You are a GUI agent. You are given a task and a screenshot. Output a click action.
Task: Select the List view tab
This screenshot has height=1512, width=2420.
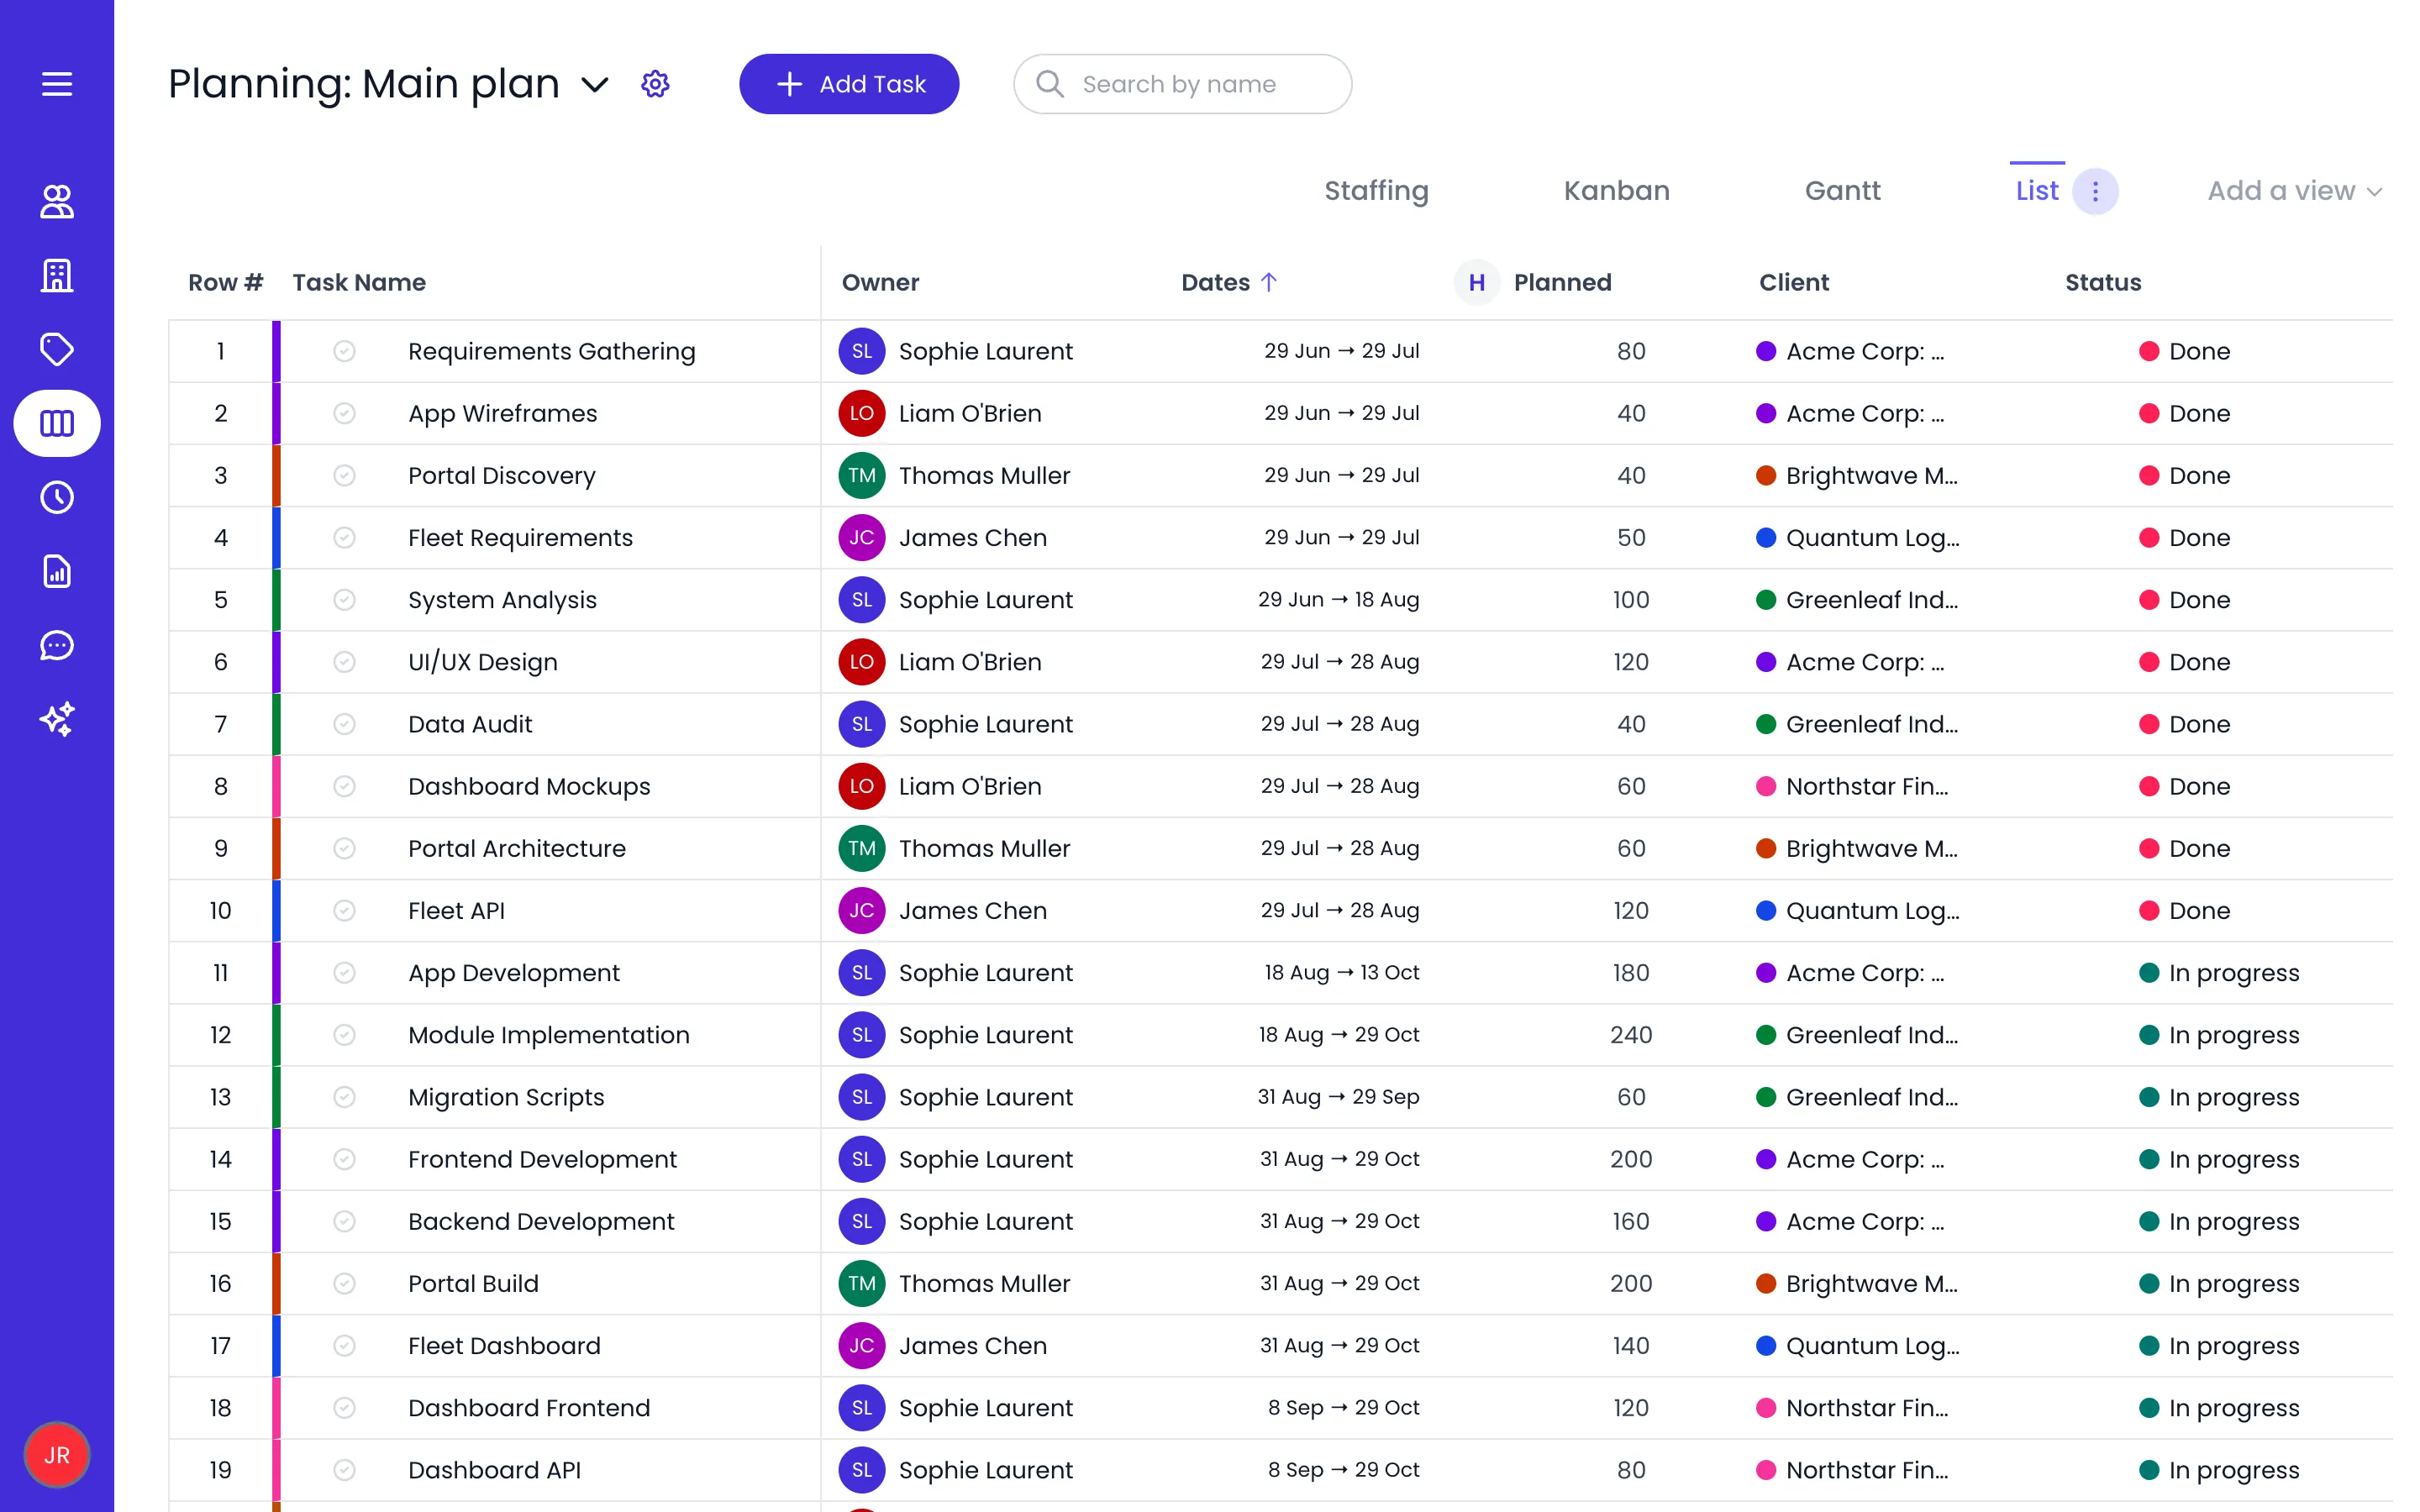(x=2037, y=191)
